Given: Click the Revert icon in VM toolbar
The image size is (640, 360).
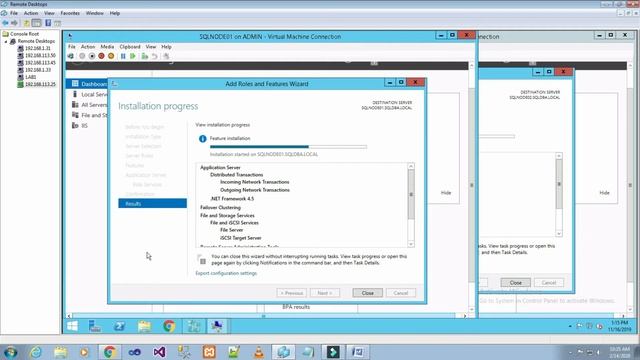Looking at the screenshot, I should (x=154, y=56).
